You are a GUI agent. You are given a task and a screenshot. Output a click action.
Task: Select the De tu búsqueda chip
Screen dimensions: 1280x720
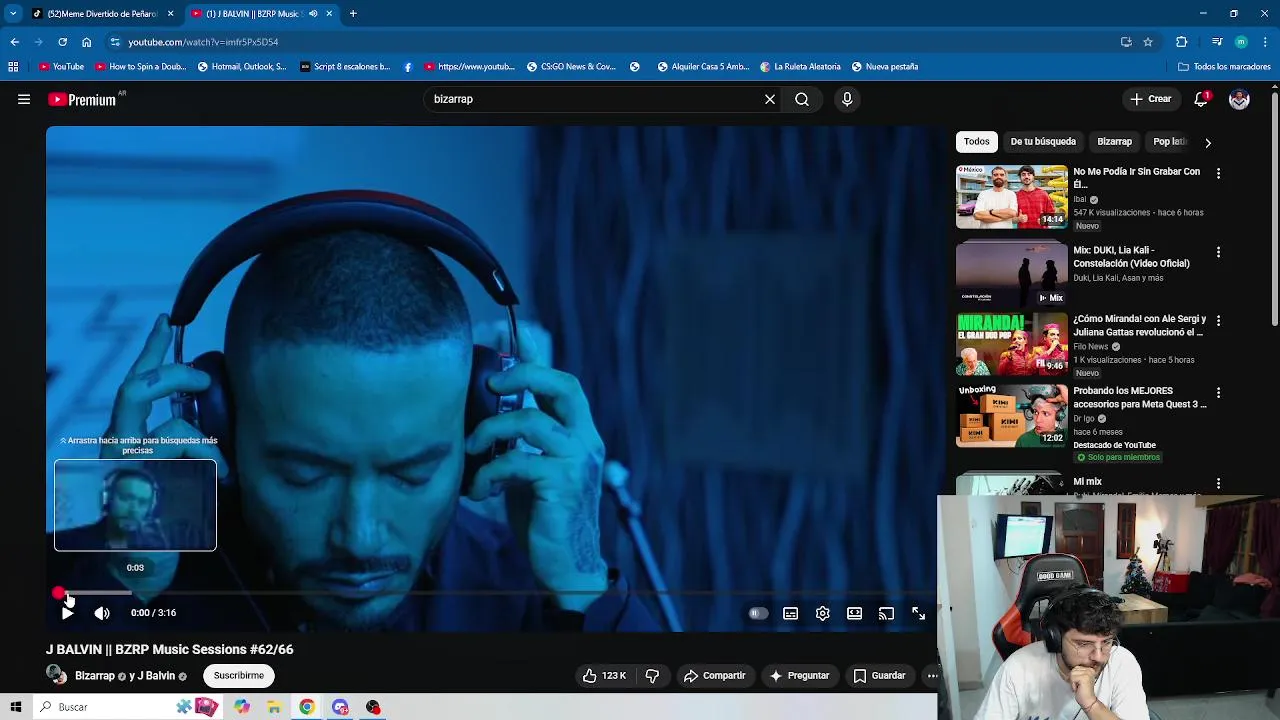click(1043, 142)
